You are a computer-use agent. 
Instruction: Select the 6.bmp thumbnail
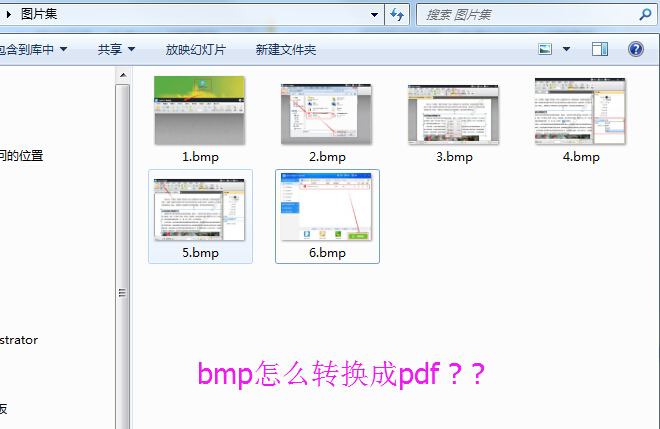327,210
